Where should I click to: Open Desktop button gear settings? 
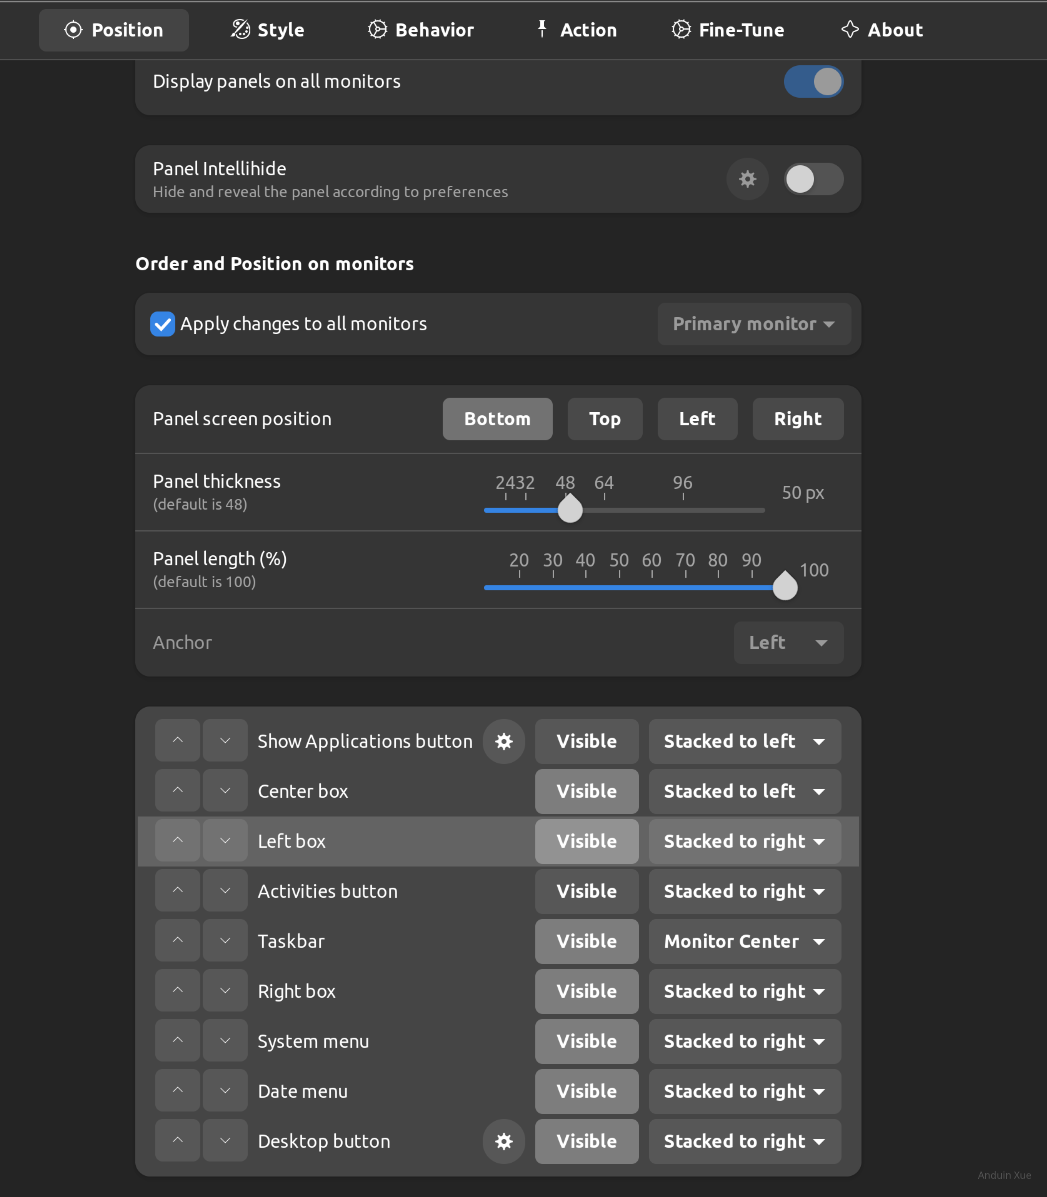tap(504, 1142)
